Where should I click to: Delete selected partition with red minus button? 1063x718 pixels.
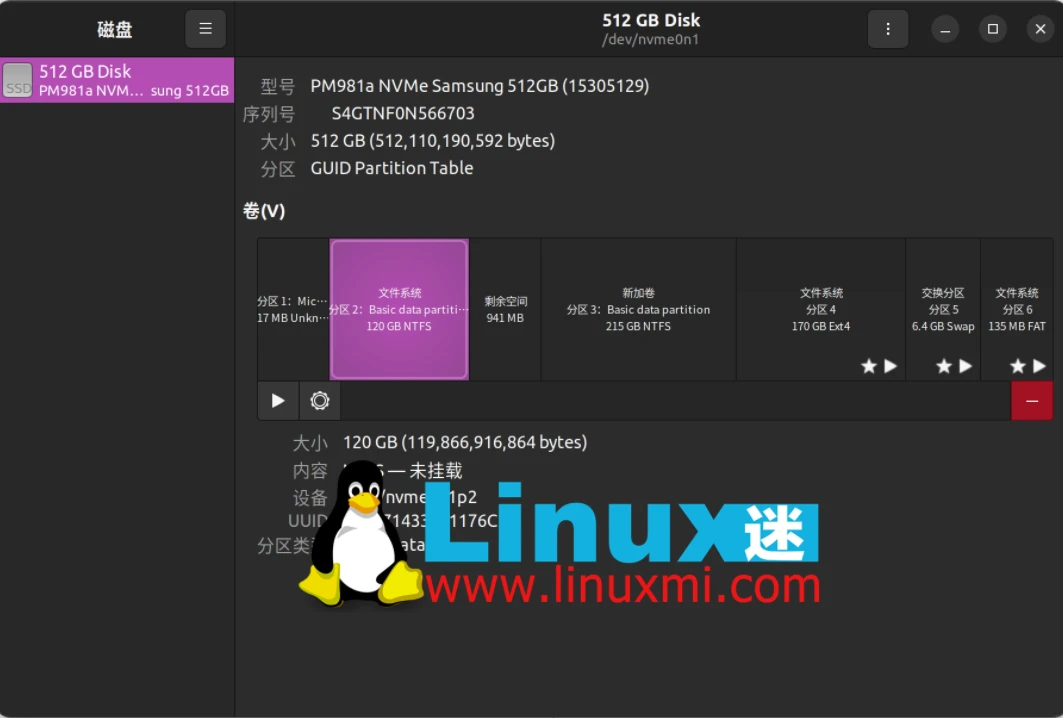coord(1031,401)
